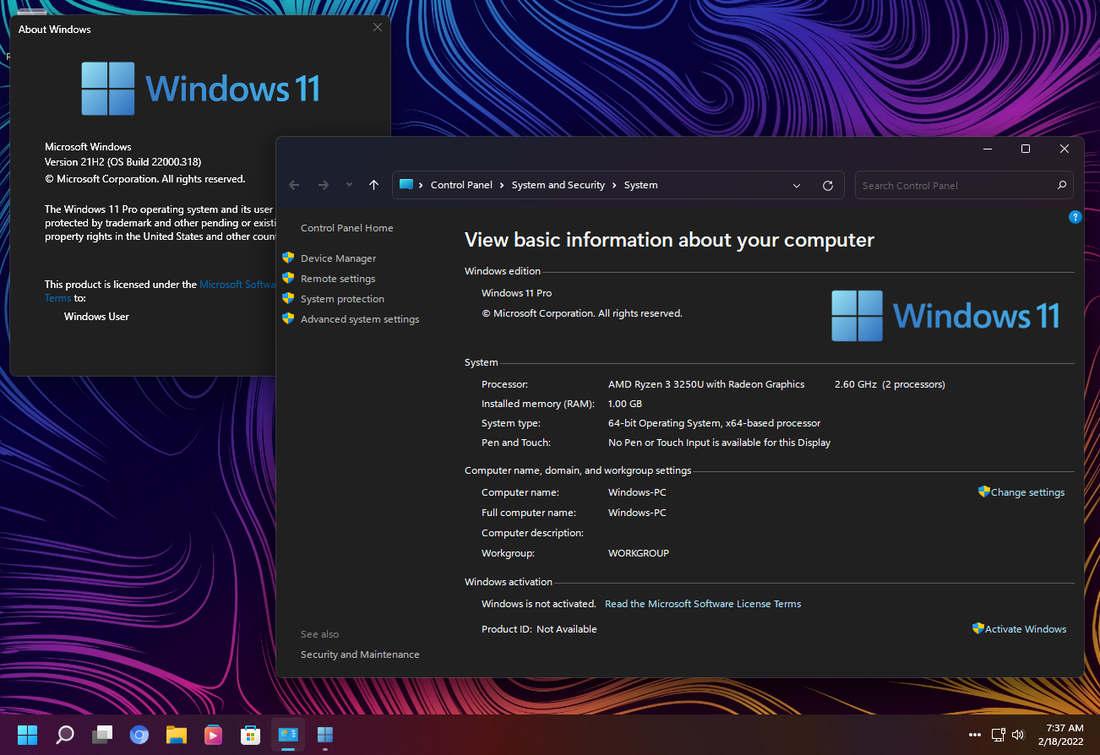The image size is (1100, 755).
Task: Open System protection from the sidebar
Action: (x=342, y=299)
